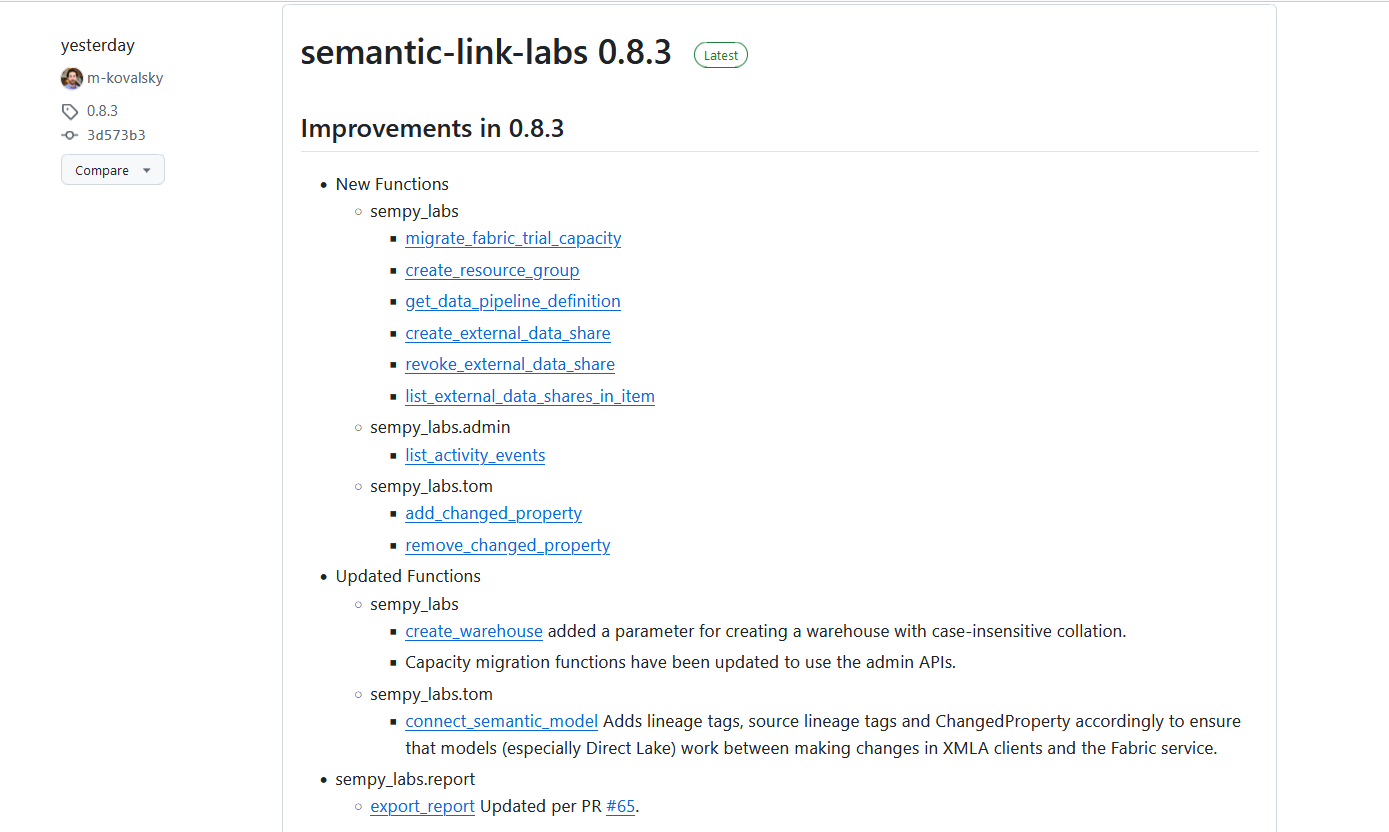Screen dimensions: 1389x832
Task: Click the Latest release badge
Action: [x=720, y=55]
